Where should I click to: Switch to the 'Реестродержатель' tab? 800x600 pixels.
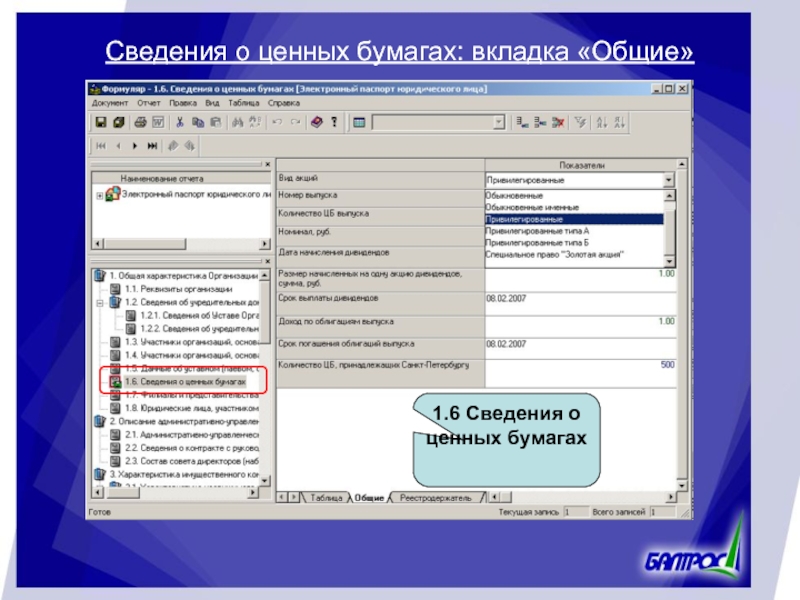pos(434,497)
